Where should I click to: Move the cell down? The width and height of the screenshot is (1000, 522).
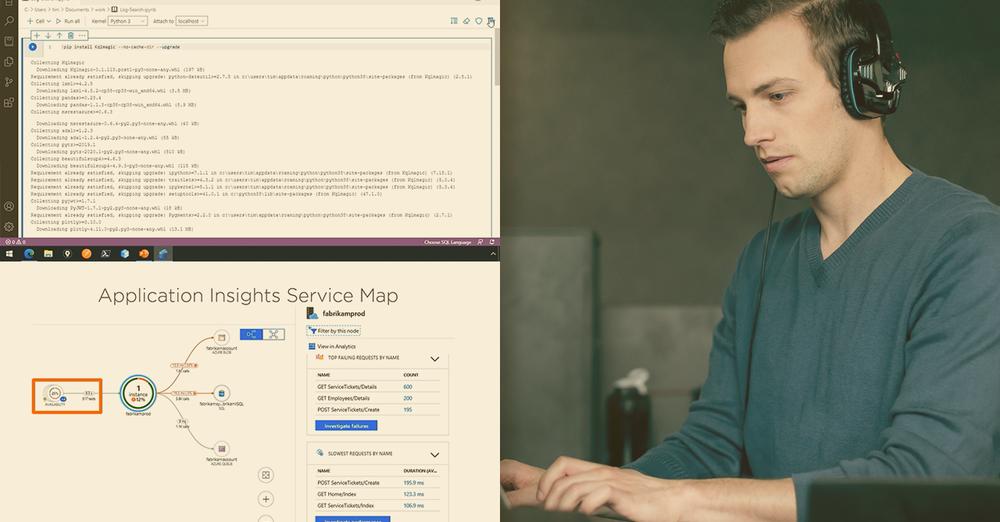coord(48,36)
